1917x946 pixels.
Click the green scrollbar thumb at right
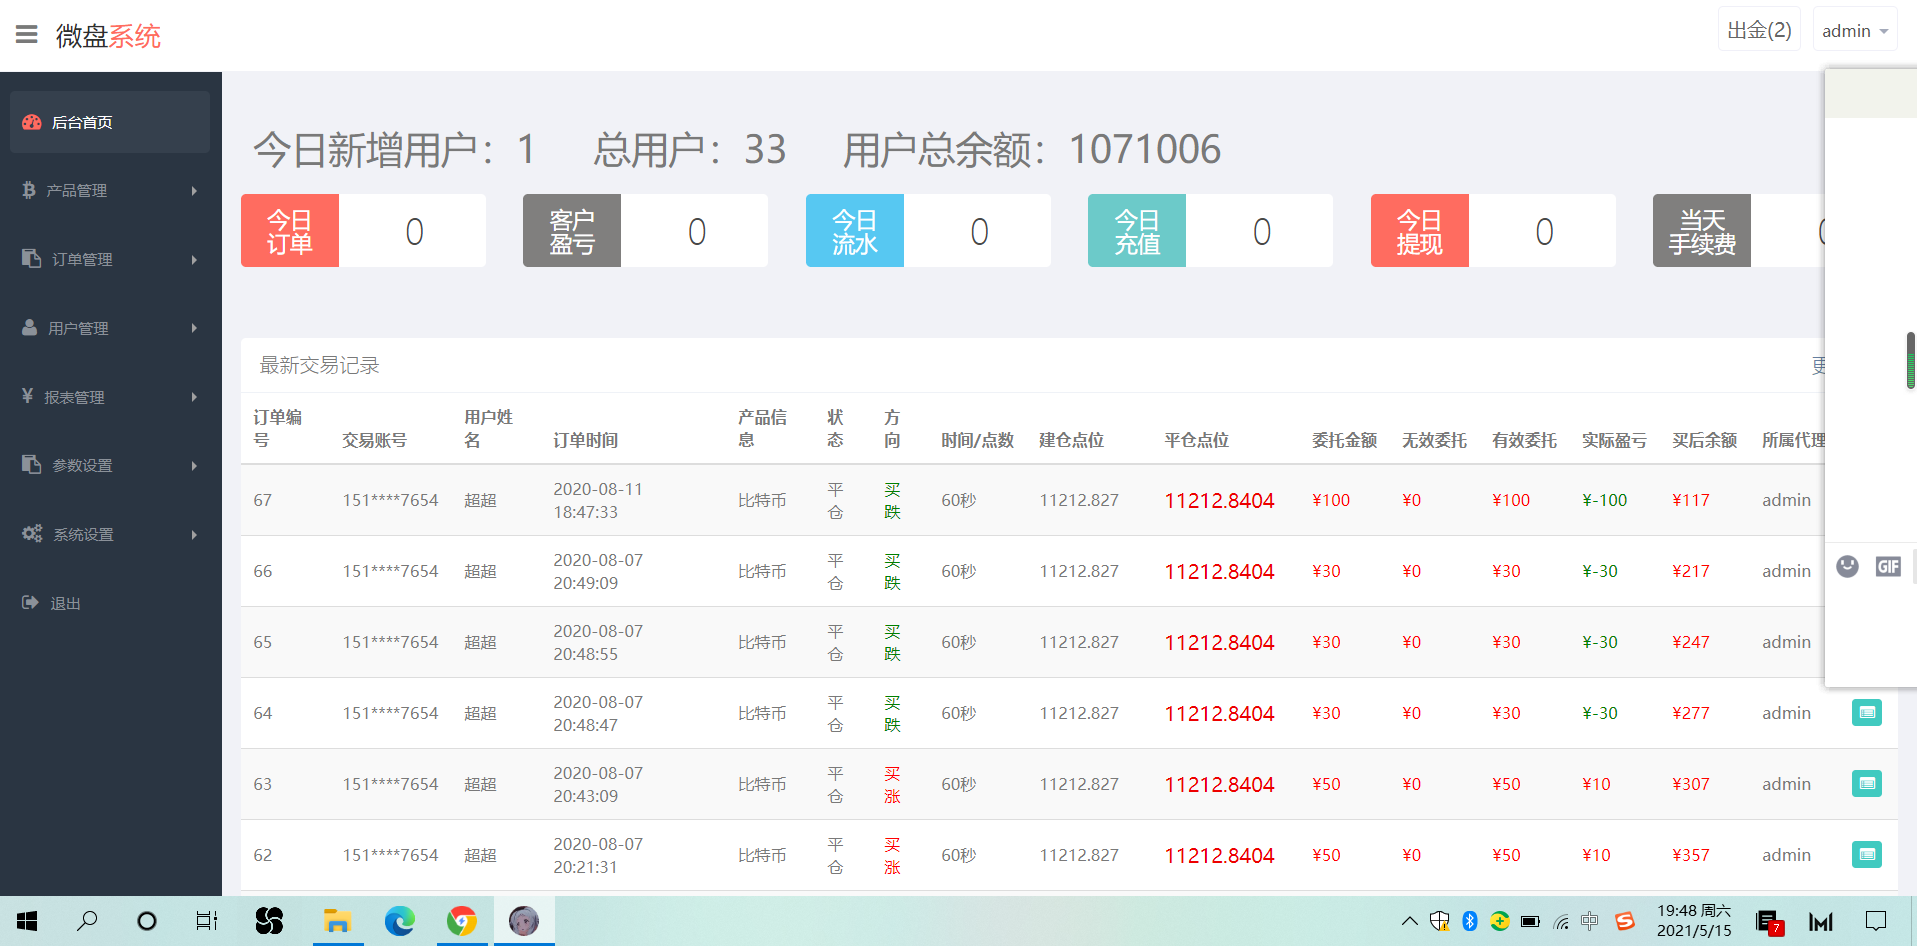pyautogui.click(x=1911, y=360)
